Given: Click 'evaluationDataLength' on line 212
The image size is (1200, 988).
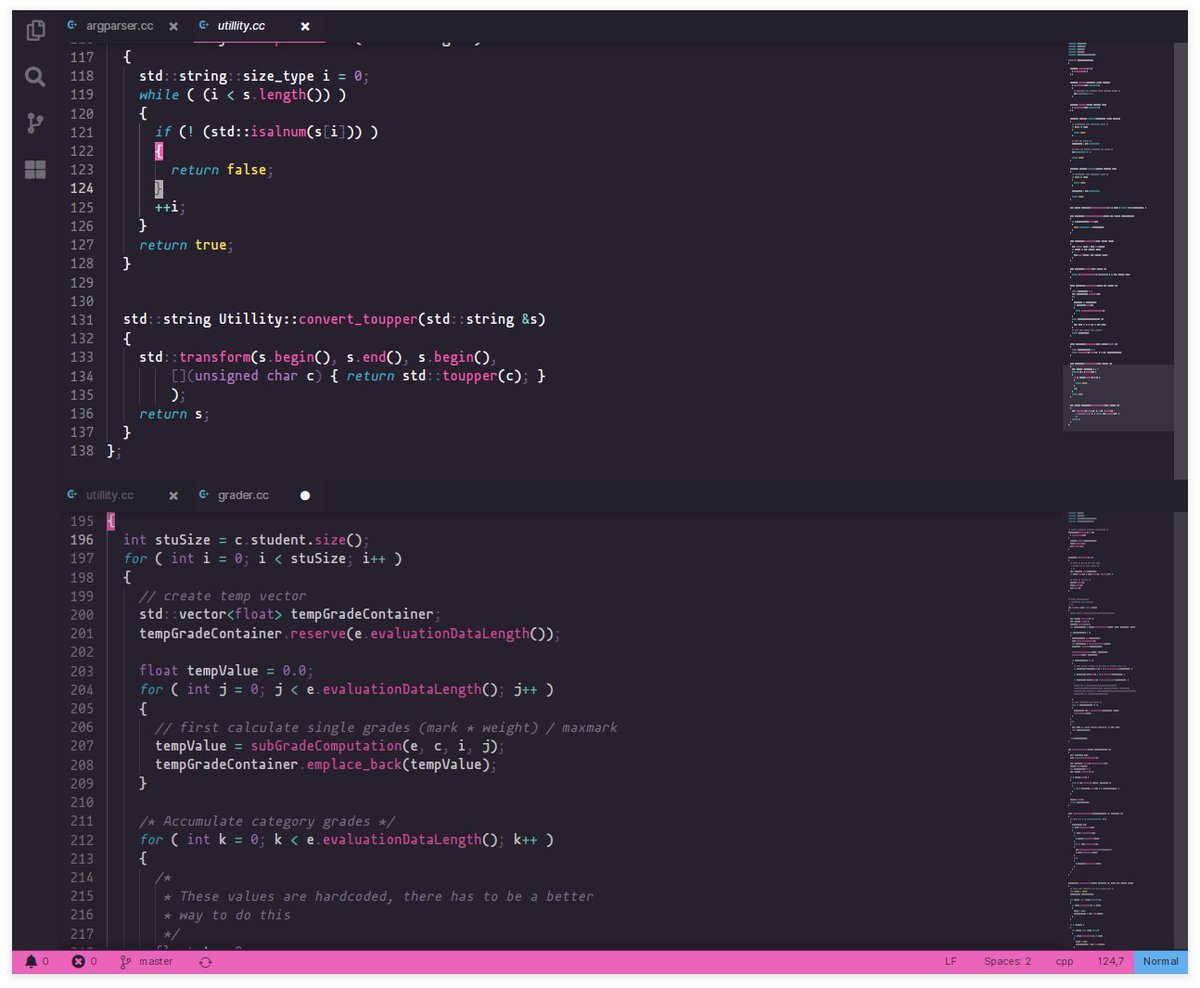Looking at the screenshot, I should tap(401, 840).
